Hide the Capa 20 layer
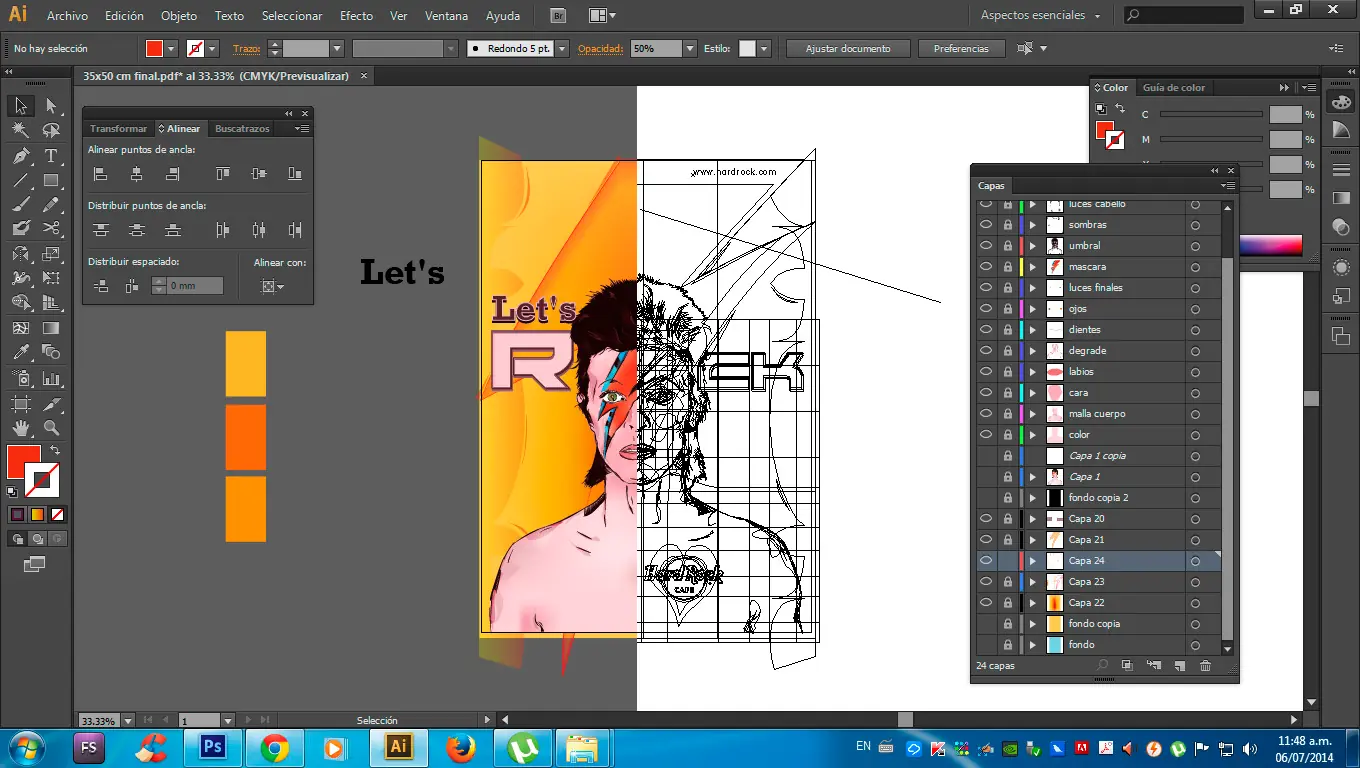The width and height of the screenshot is (1360, 768). point(986,519)
